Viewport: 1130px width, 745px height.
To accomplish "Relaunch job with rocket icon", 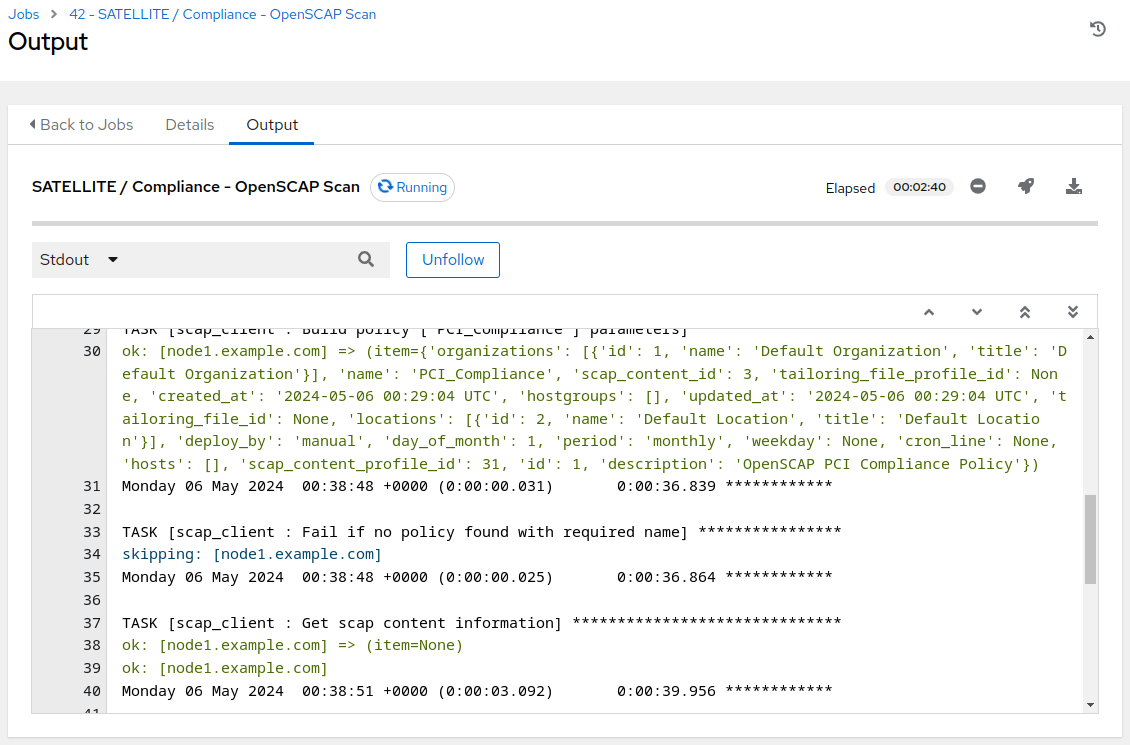I will (x=1026, y=187).
